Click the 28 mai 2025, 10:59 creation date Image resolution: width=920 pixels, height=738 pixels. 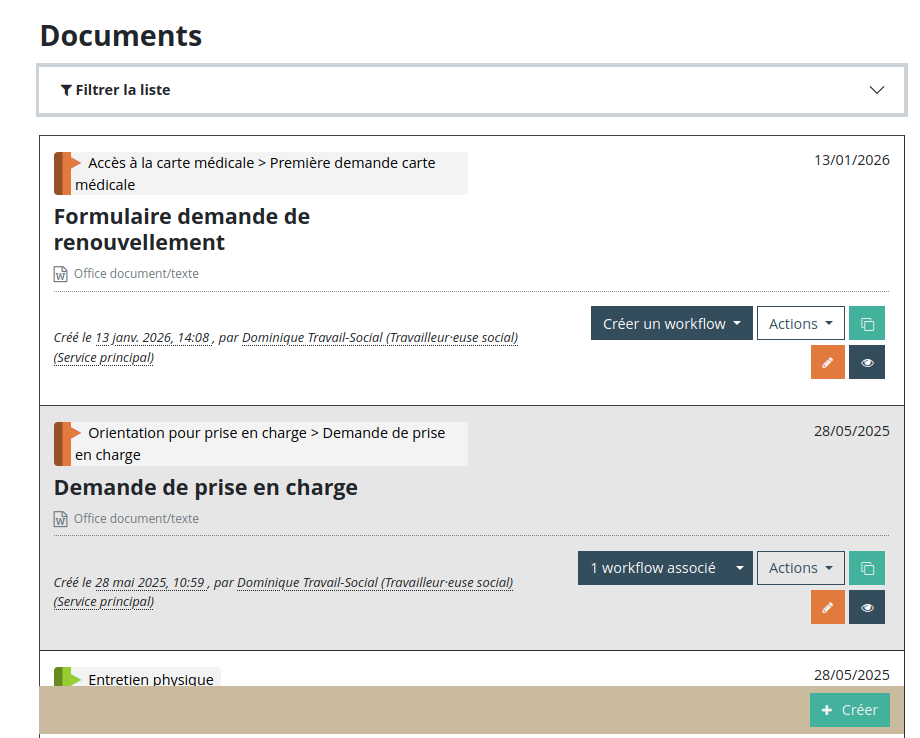point(150,582)
